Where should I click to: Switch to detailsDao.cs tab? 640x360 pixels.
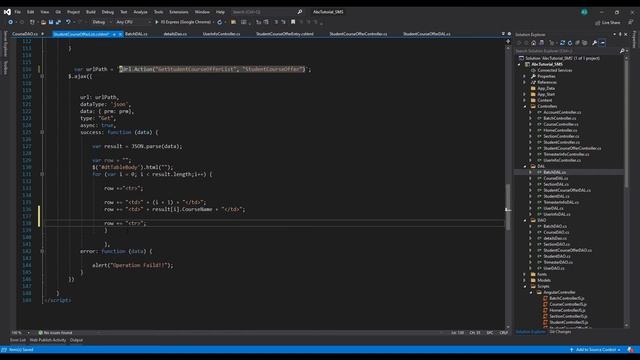tap(175, 34)
